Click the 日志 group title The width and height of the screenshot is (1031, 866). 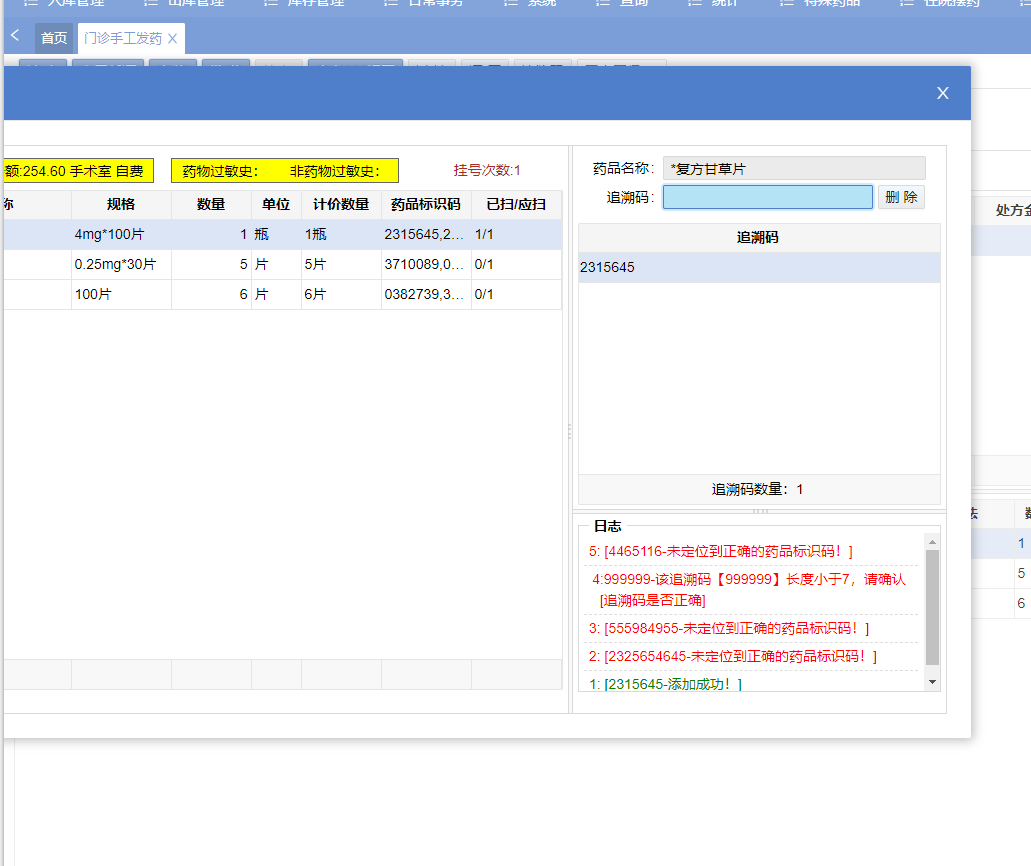[x=608, y=526]
